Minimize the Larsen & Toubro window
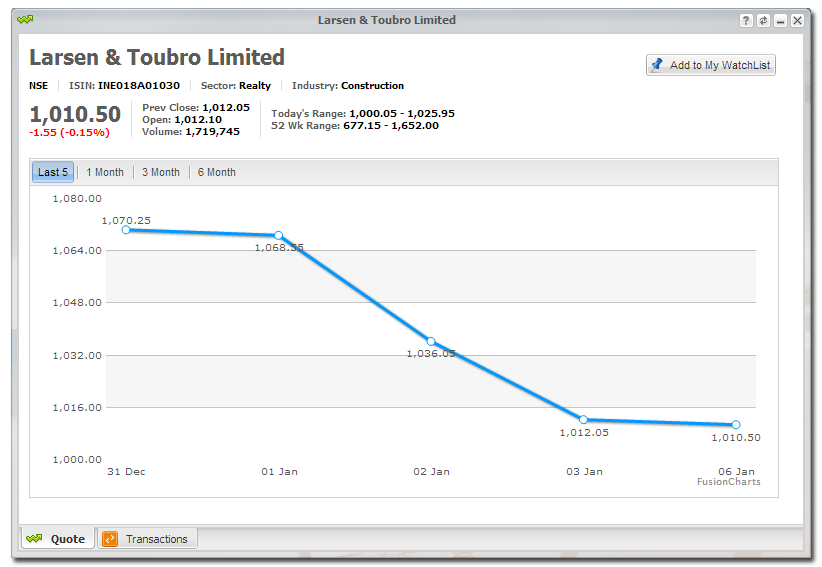The height and width of the screenshot is (567, 822). 781,20
